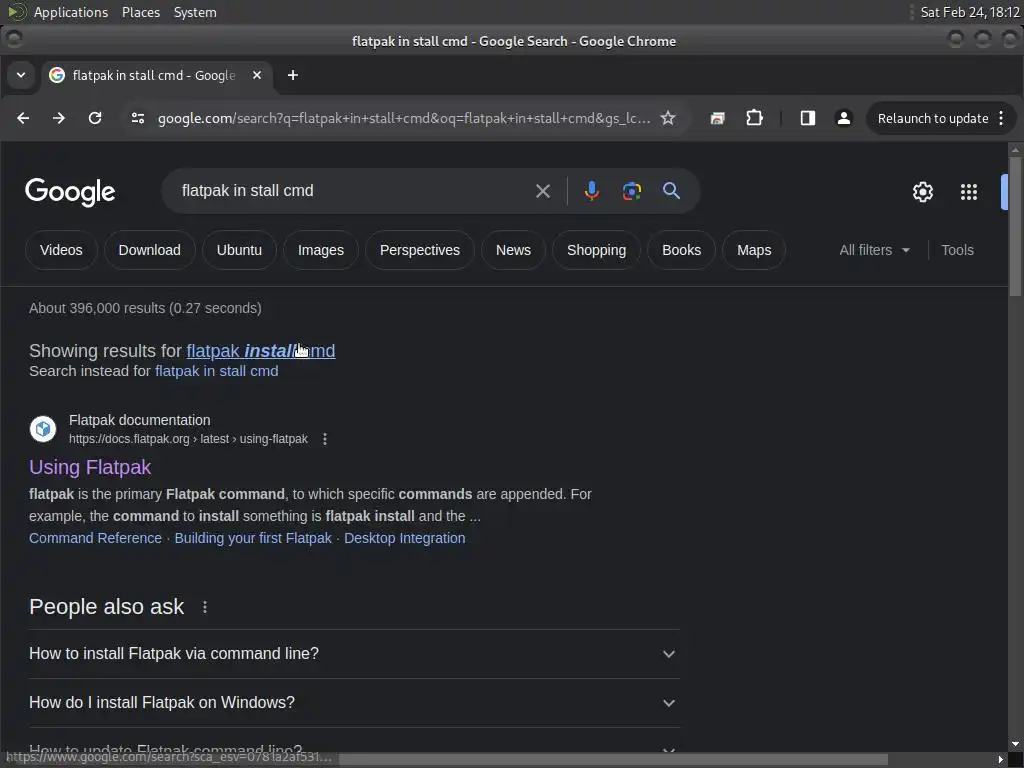Start voice search with microphone

[x=592, y=191]
